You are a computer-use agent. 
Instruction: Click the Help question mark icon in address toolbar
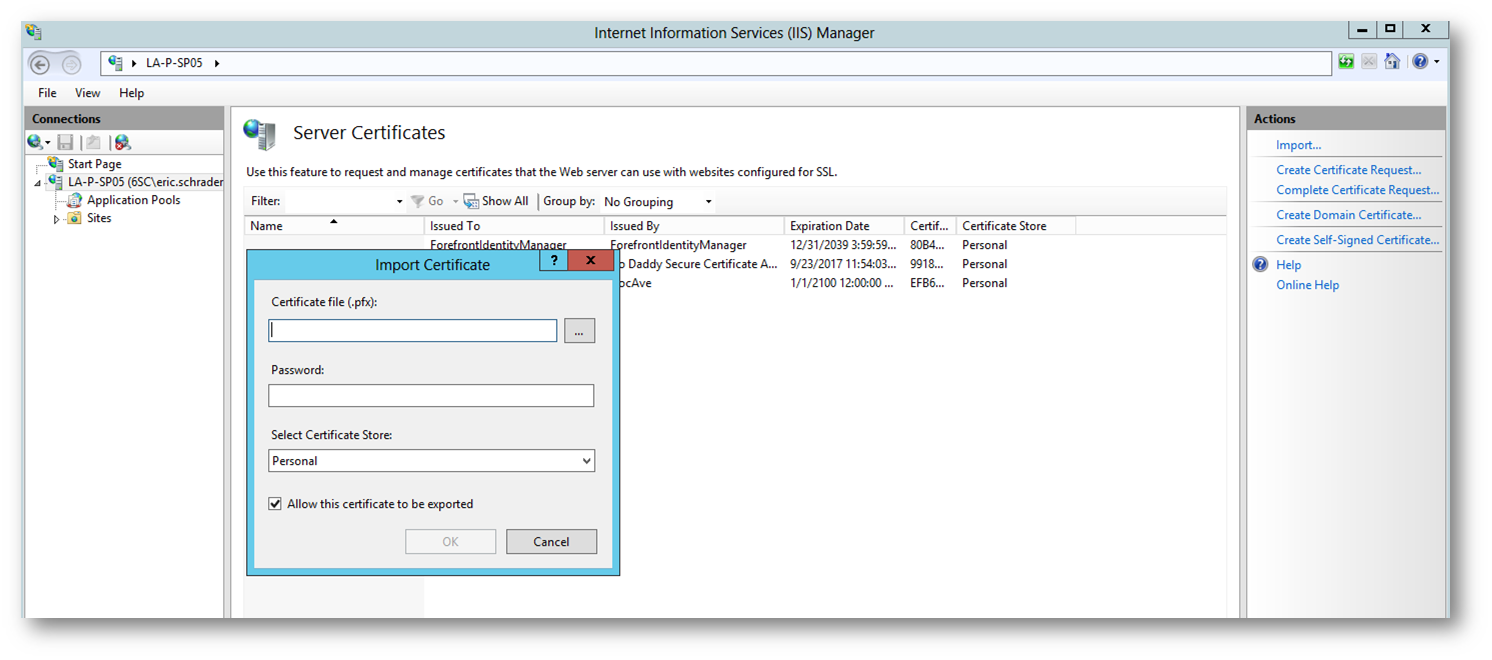point(1420,62)
